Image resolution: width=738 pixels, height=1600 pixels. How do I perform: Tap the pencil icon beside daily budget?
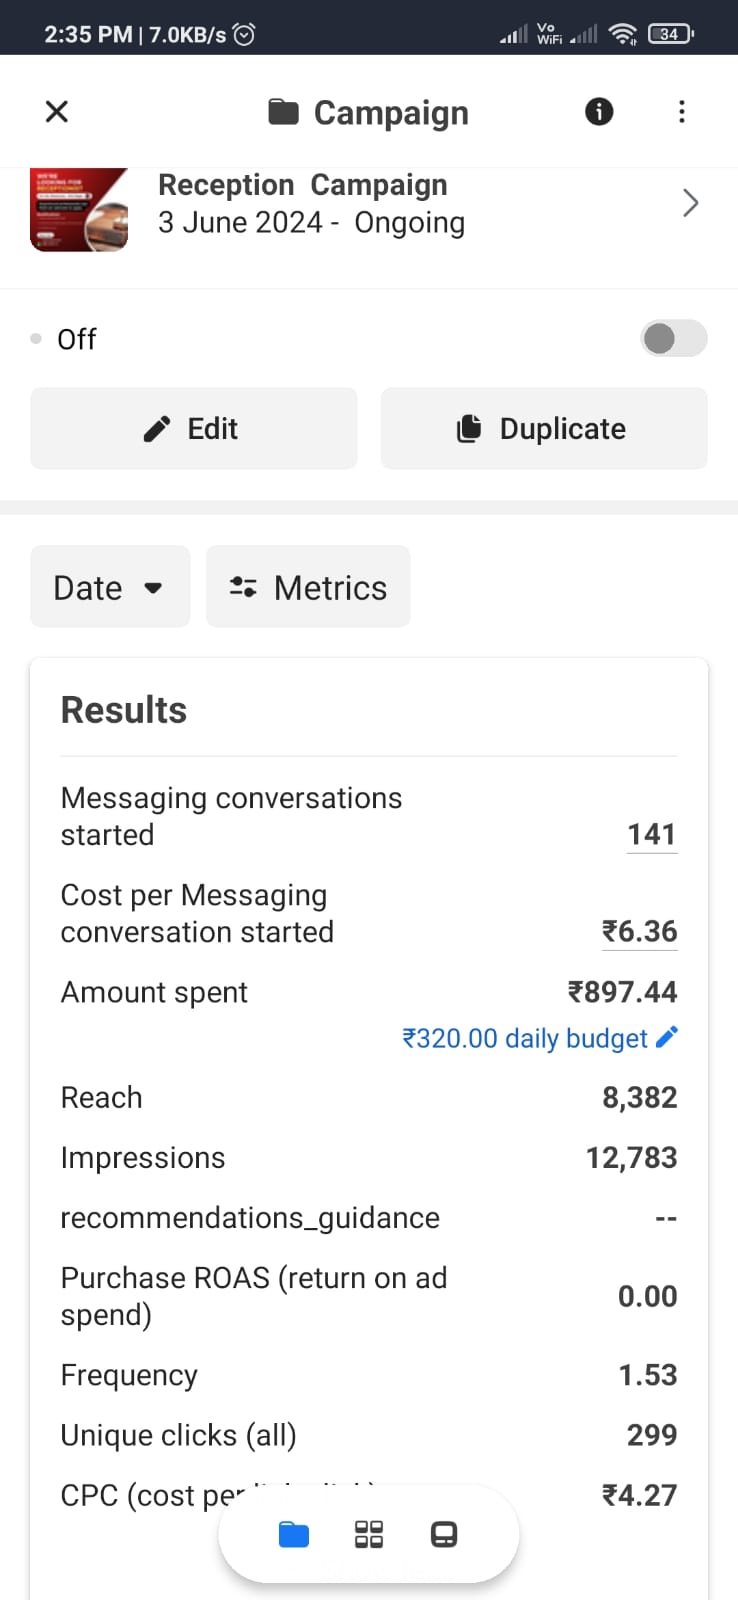coord(667,1037)
